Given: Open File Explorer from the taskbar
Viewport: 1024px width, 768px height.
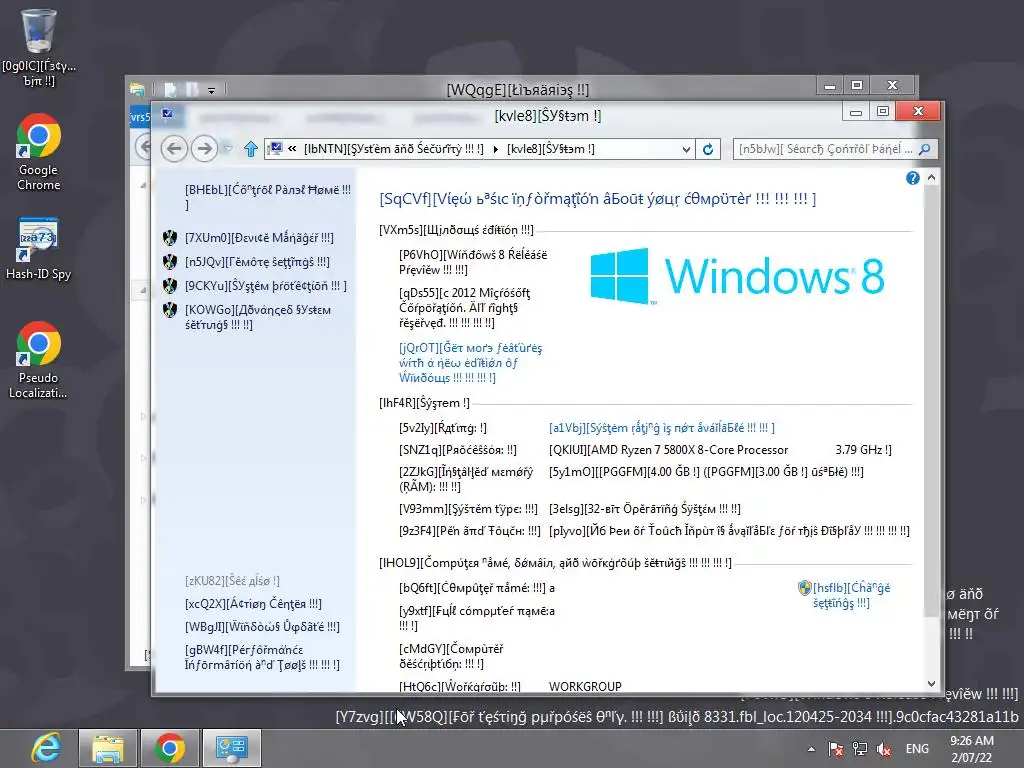Looking at the screenshot, I should coord(108,748).
